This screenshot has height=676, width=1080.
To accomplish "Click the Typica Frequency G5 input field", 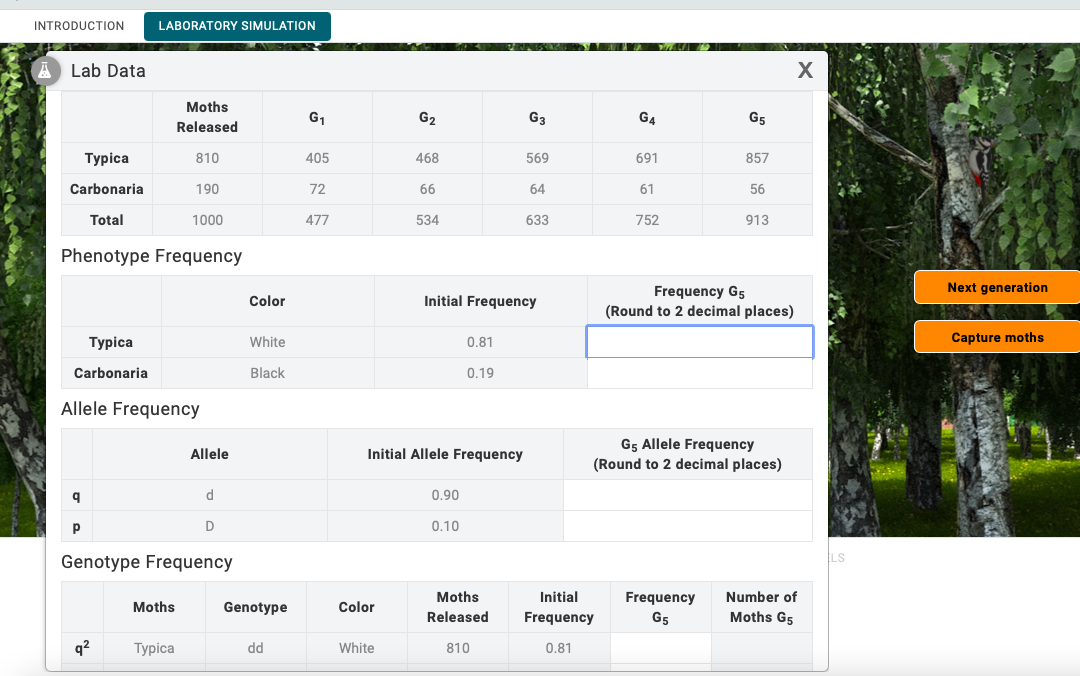I will pos(699,341).
